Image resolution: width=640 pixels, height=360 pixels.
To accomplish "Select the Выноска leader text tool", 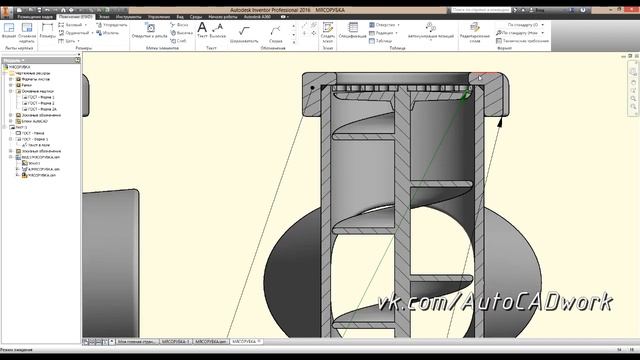I will pos(218,31).
